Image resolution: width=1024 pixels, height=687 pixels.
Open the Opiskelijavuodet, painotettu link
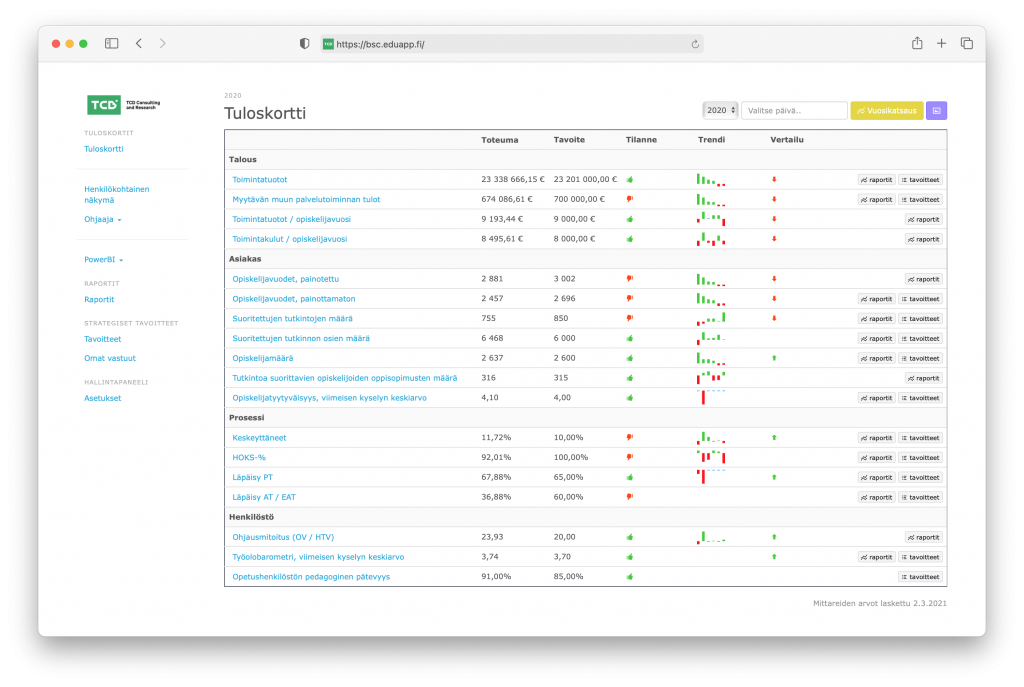pos(285,279)
